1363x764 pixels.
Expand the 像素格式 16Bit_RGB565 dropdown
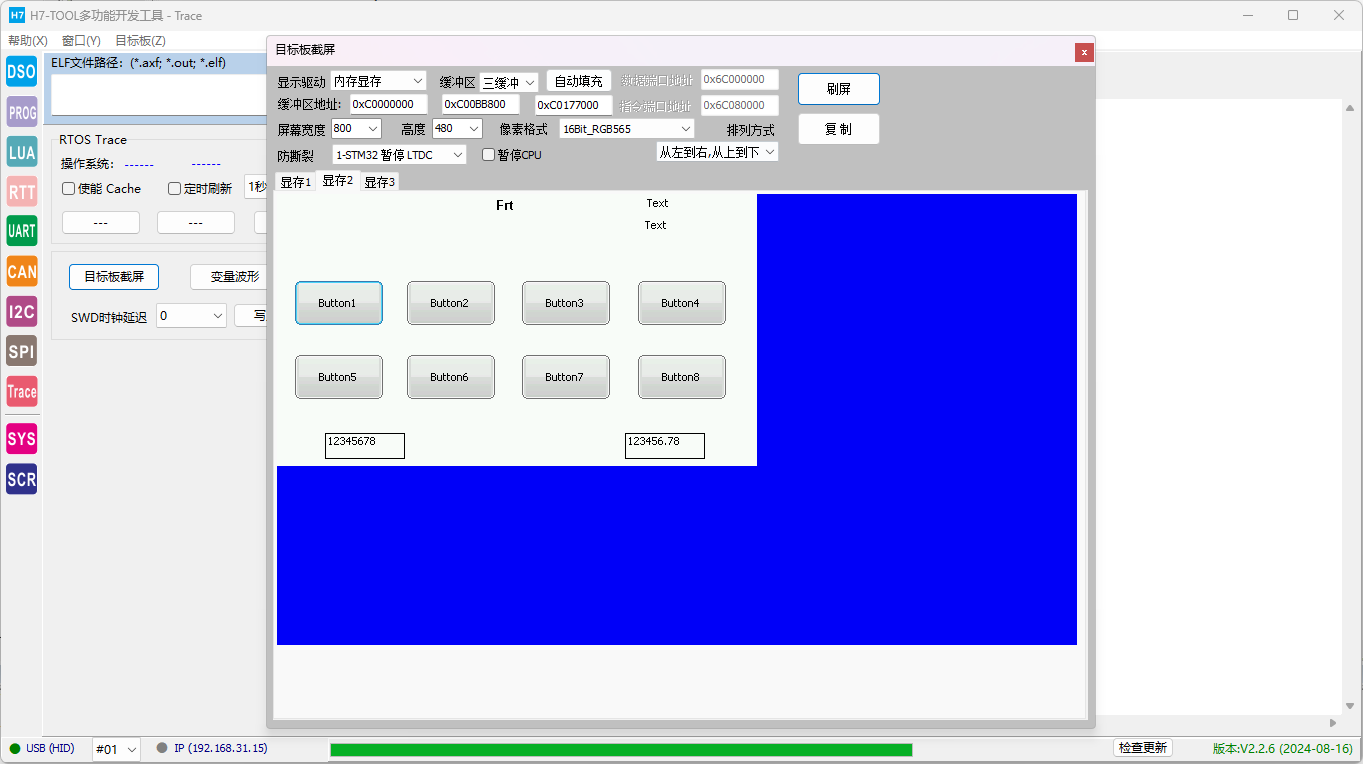point(627,129)
